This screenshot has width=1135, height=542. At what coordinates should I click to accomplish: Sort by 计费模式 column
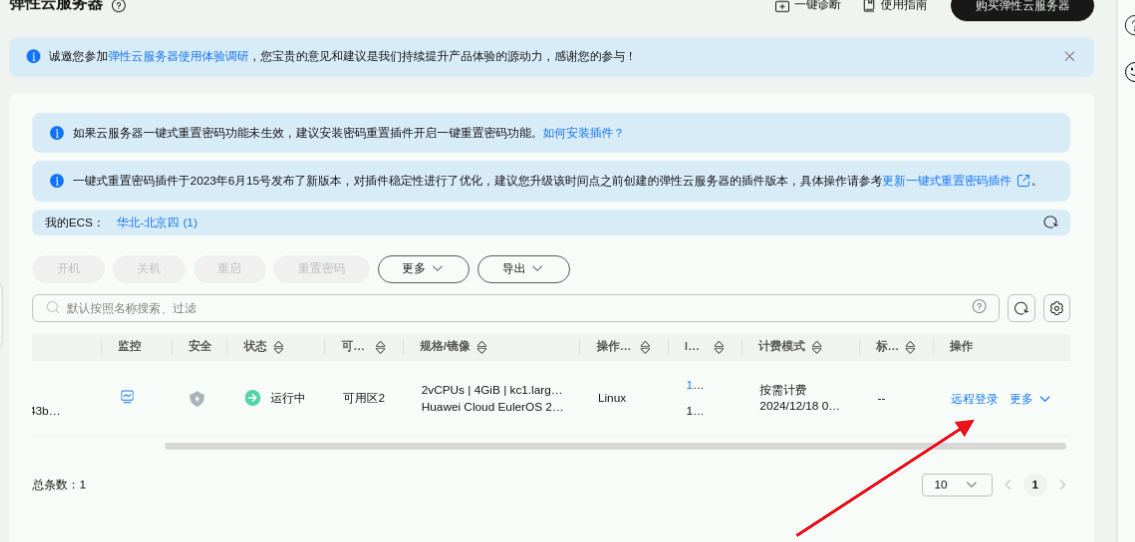[817, 347]
